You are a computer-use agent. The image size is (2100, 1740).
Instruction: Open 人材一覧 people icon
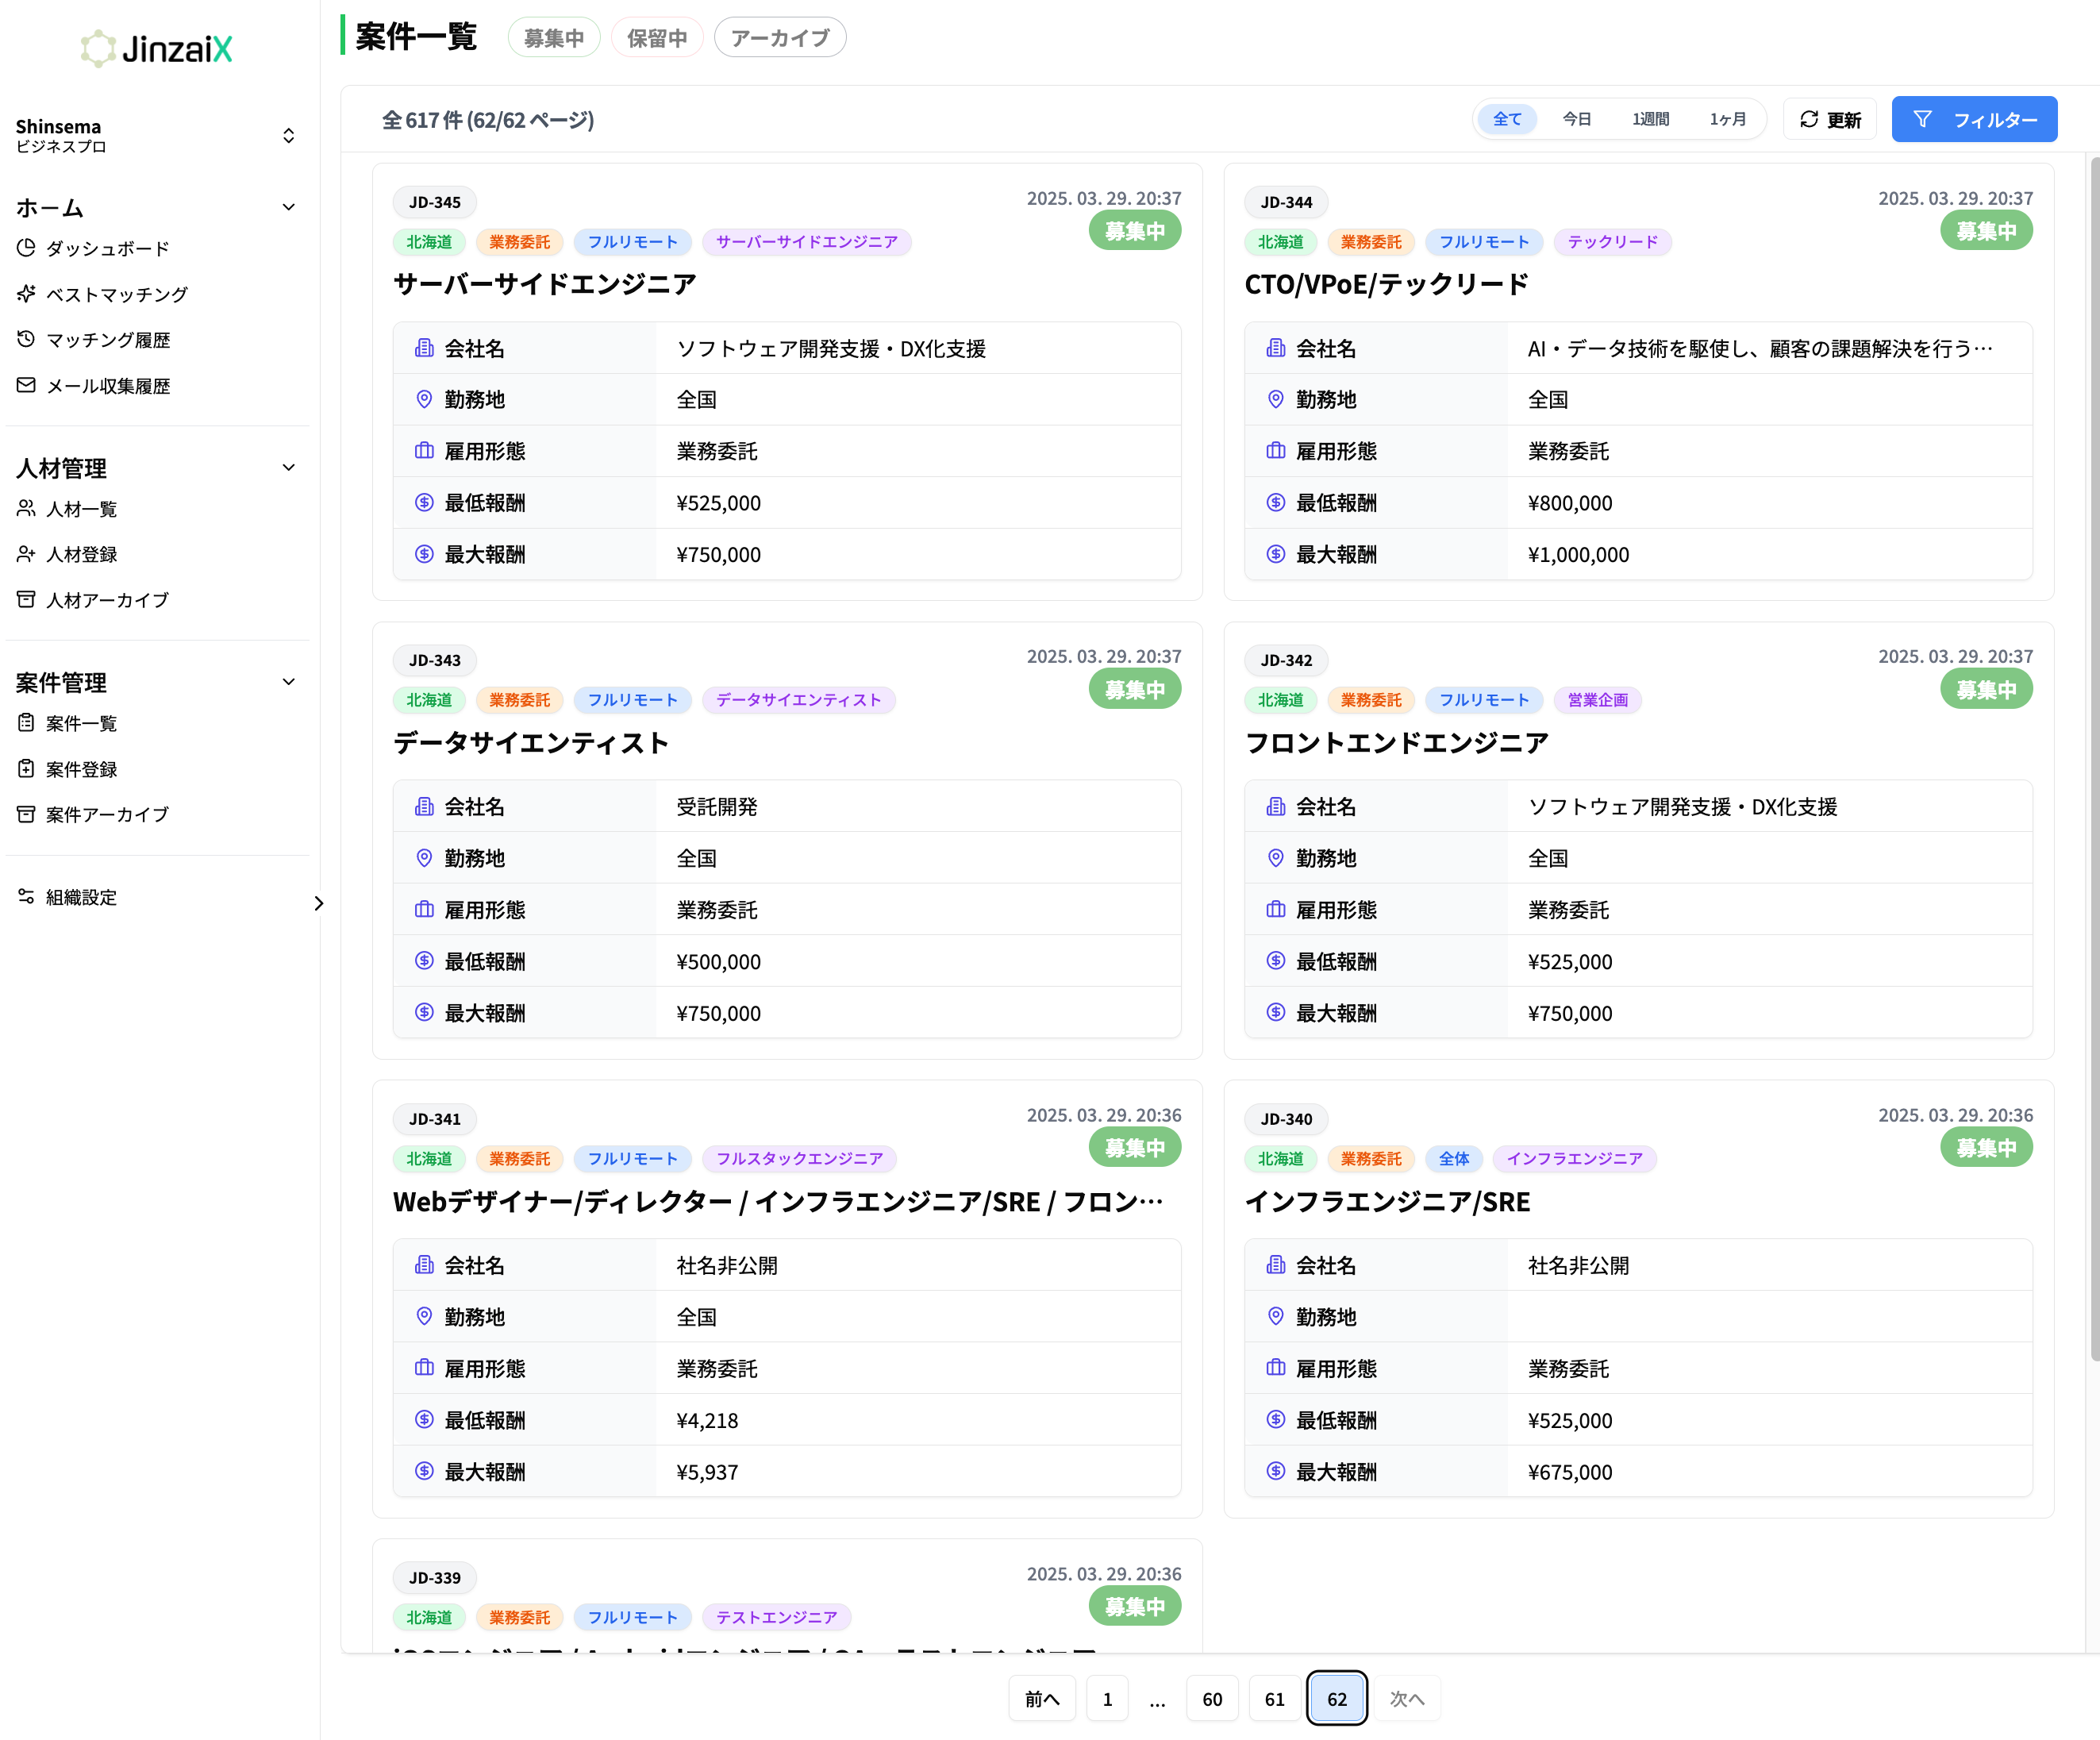click(x=26, y=509)
